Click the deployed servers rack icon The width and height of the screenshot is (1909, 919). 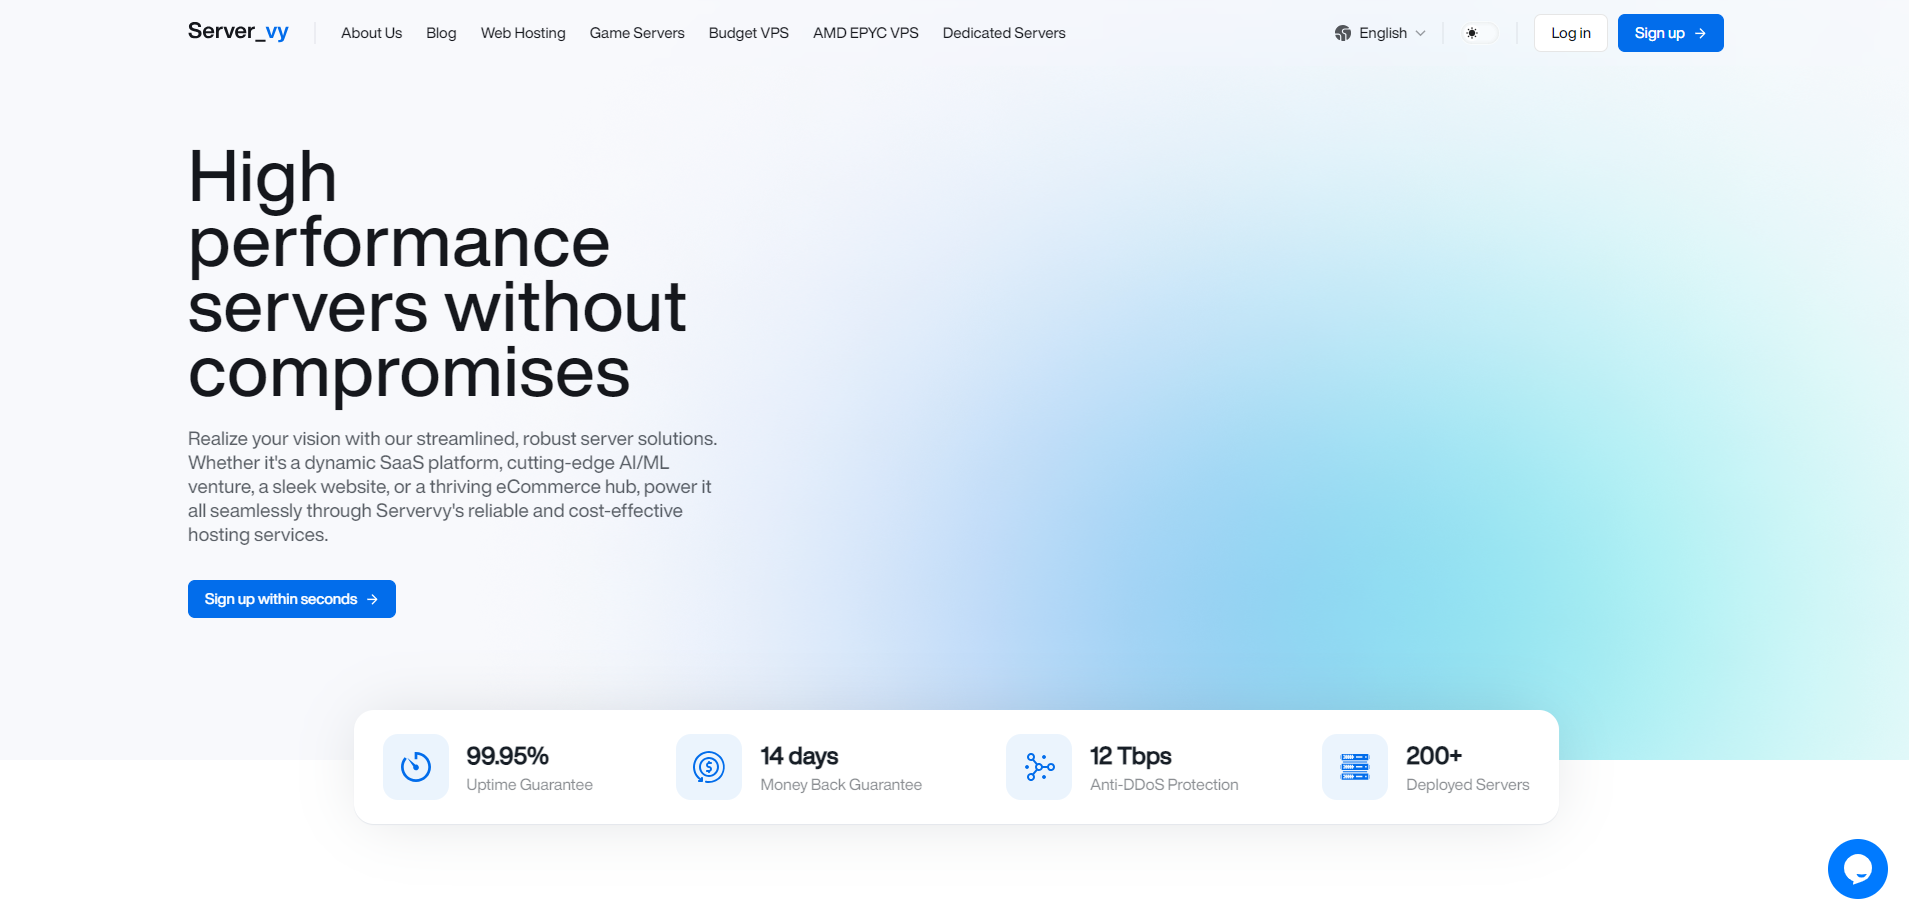click(x=1355, y=767)
